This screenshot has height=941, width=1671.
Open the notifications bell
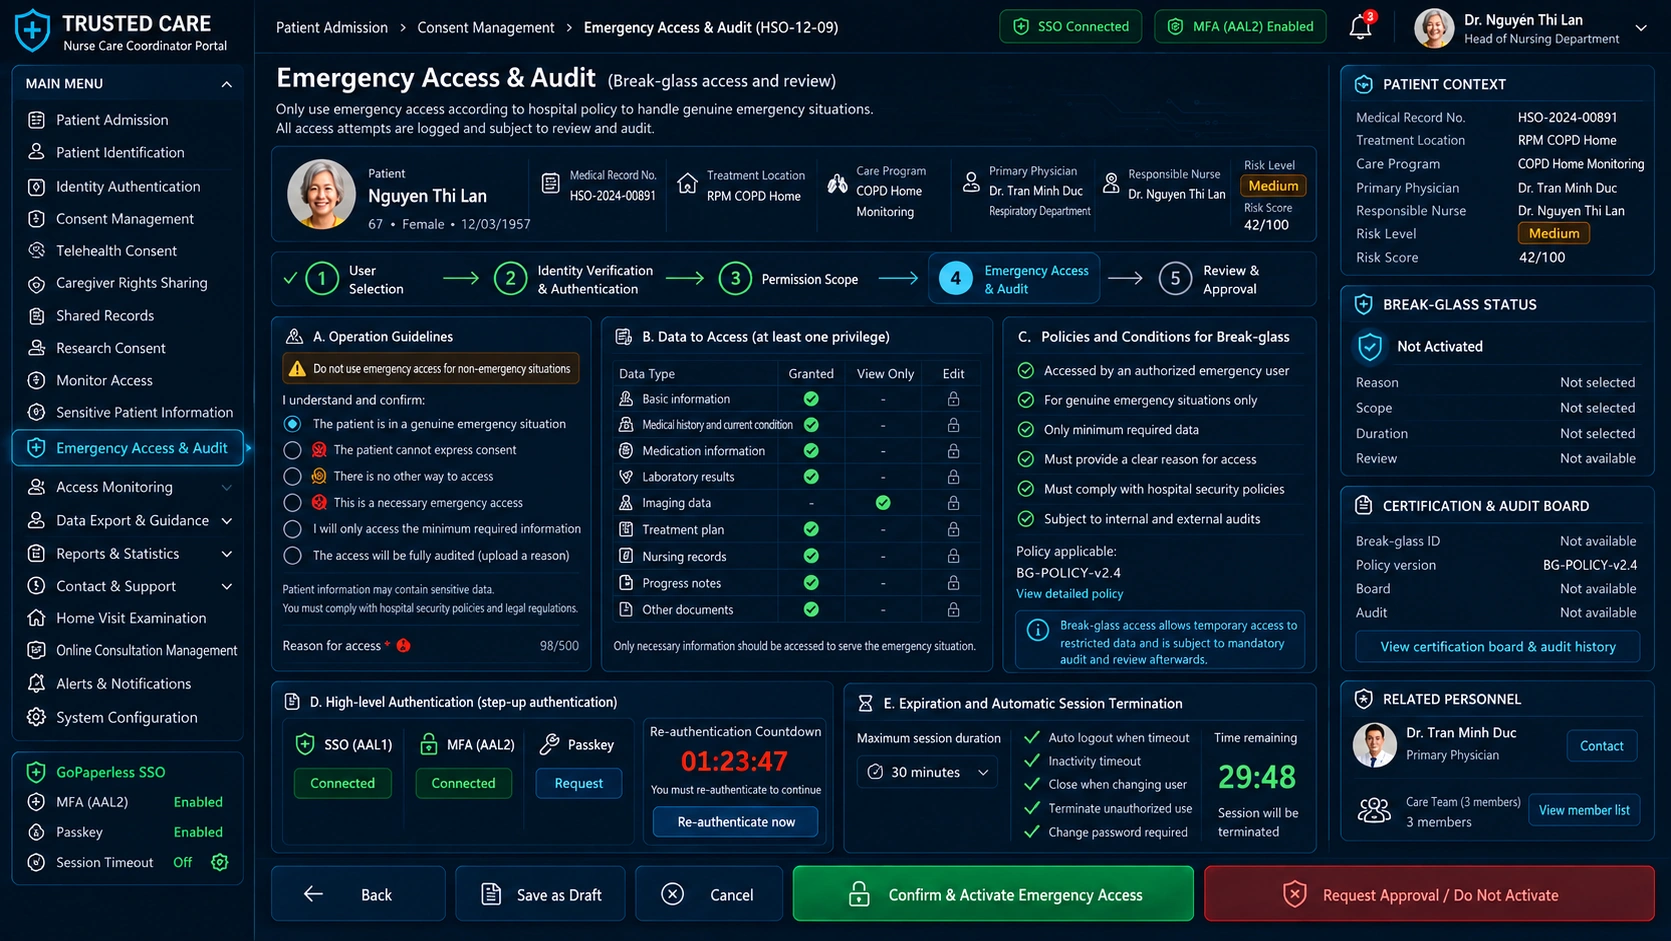pos(1360,27)
